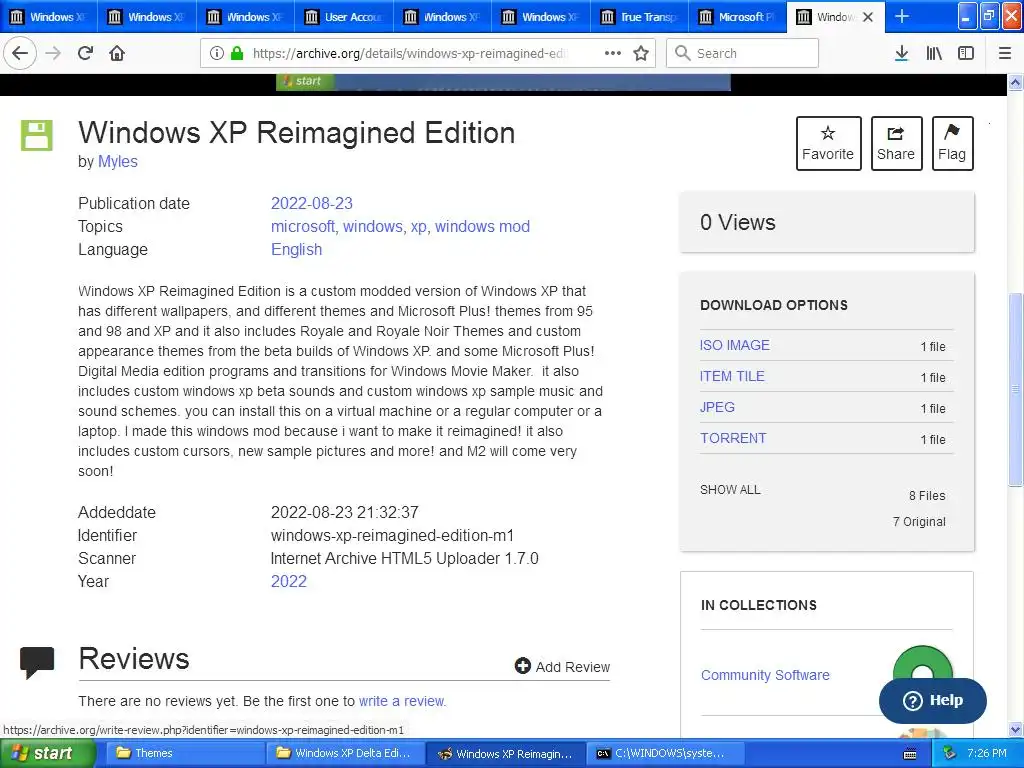Reload the current page
Image resolution: width=1024 pixels, height=768 pixels.
pos(85,53)
